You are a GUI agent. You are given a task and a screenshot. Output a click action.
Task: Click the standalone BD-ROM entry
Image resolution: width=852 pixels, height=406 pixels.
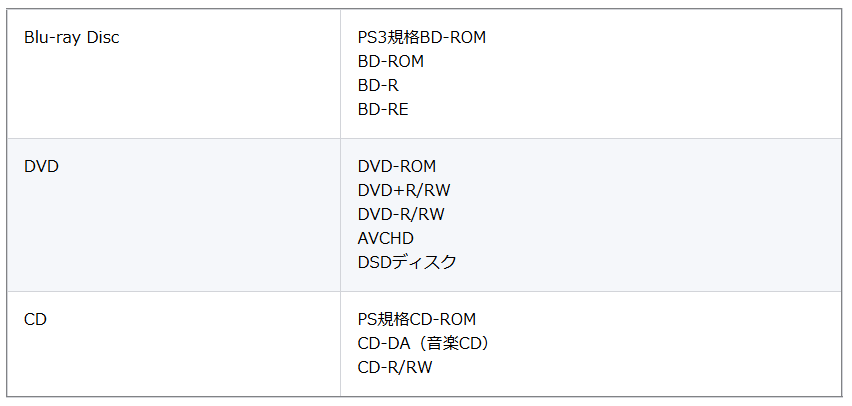click(x=390, y=61)
